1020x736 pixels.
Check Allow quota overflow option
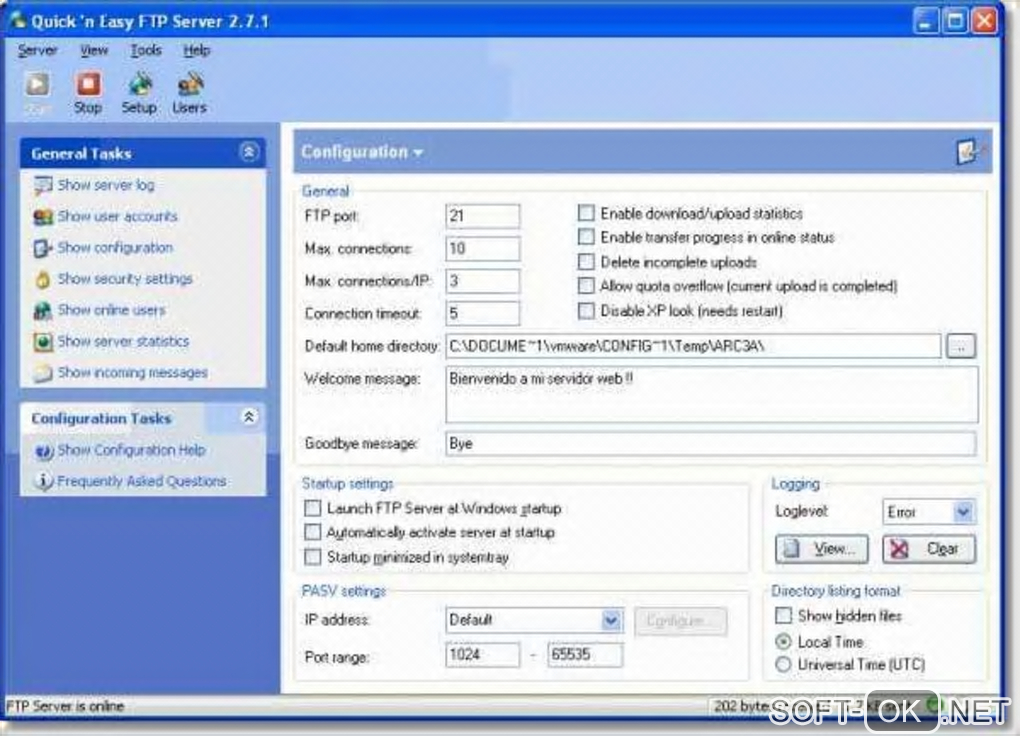click(x=586, y=286)
